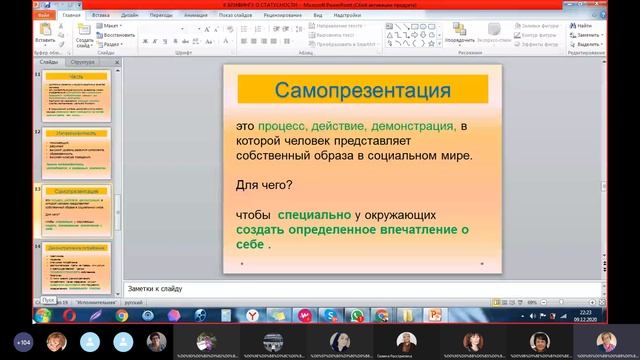Click the +104 participants badge

[24, 342]
